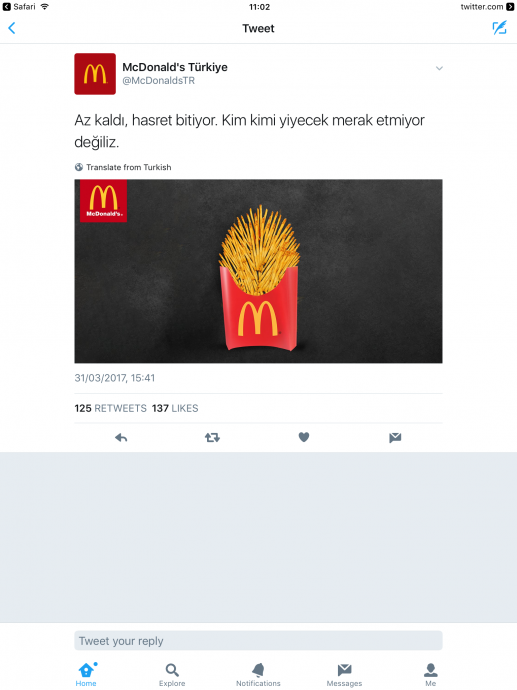This screenshot has width=517, height=690.
Task: View the 125 Retweets list
Action: (110, 408)
